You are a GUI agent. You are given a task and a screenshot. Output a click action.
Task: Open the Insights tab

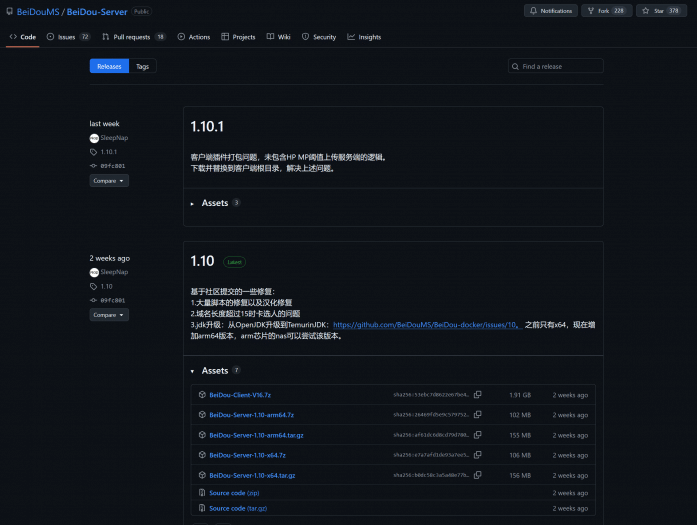pos(364,37)
